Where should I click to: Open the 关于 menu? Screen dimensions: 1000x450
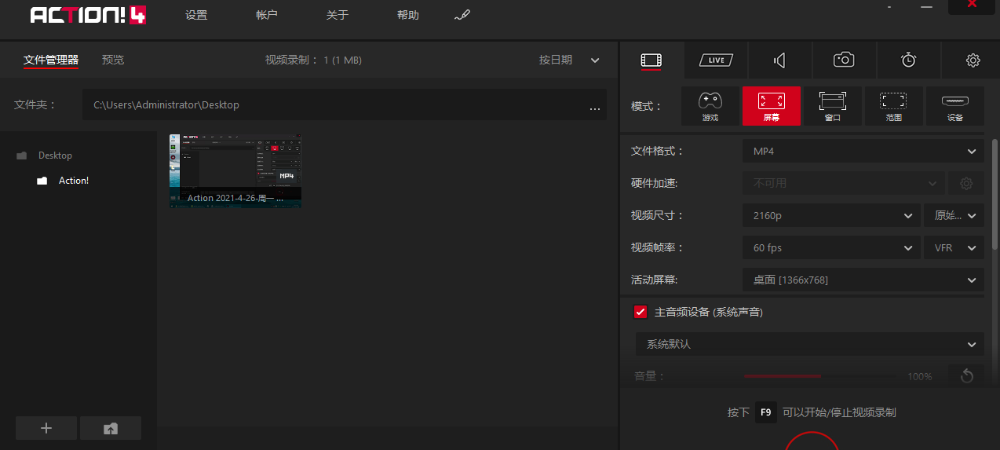[337, 15]
